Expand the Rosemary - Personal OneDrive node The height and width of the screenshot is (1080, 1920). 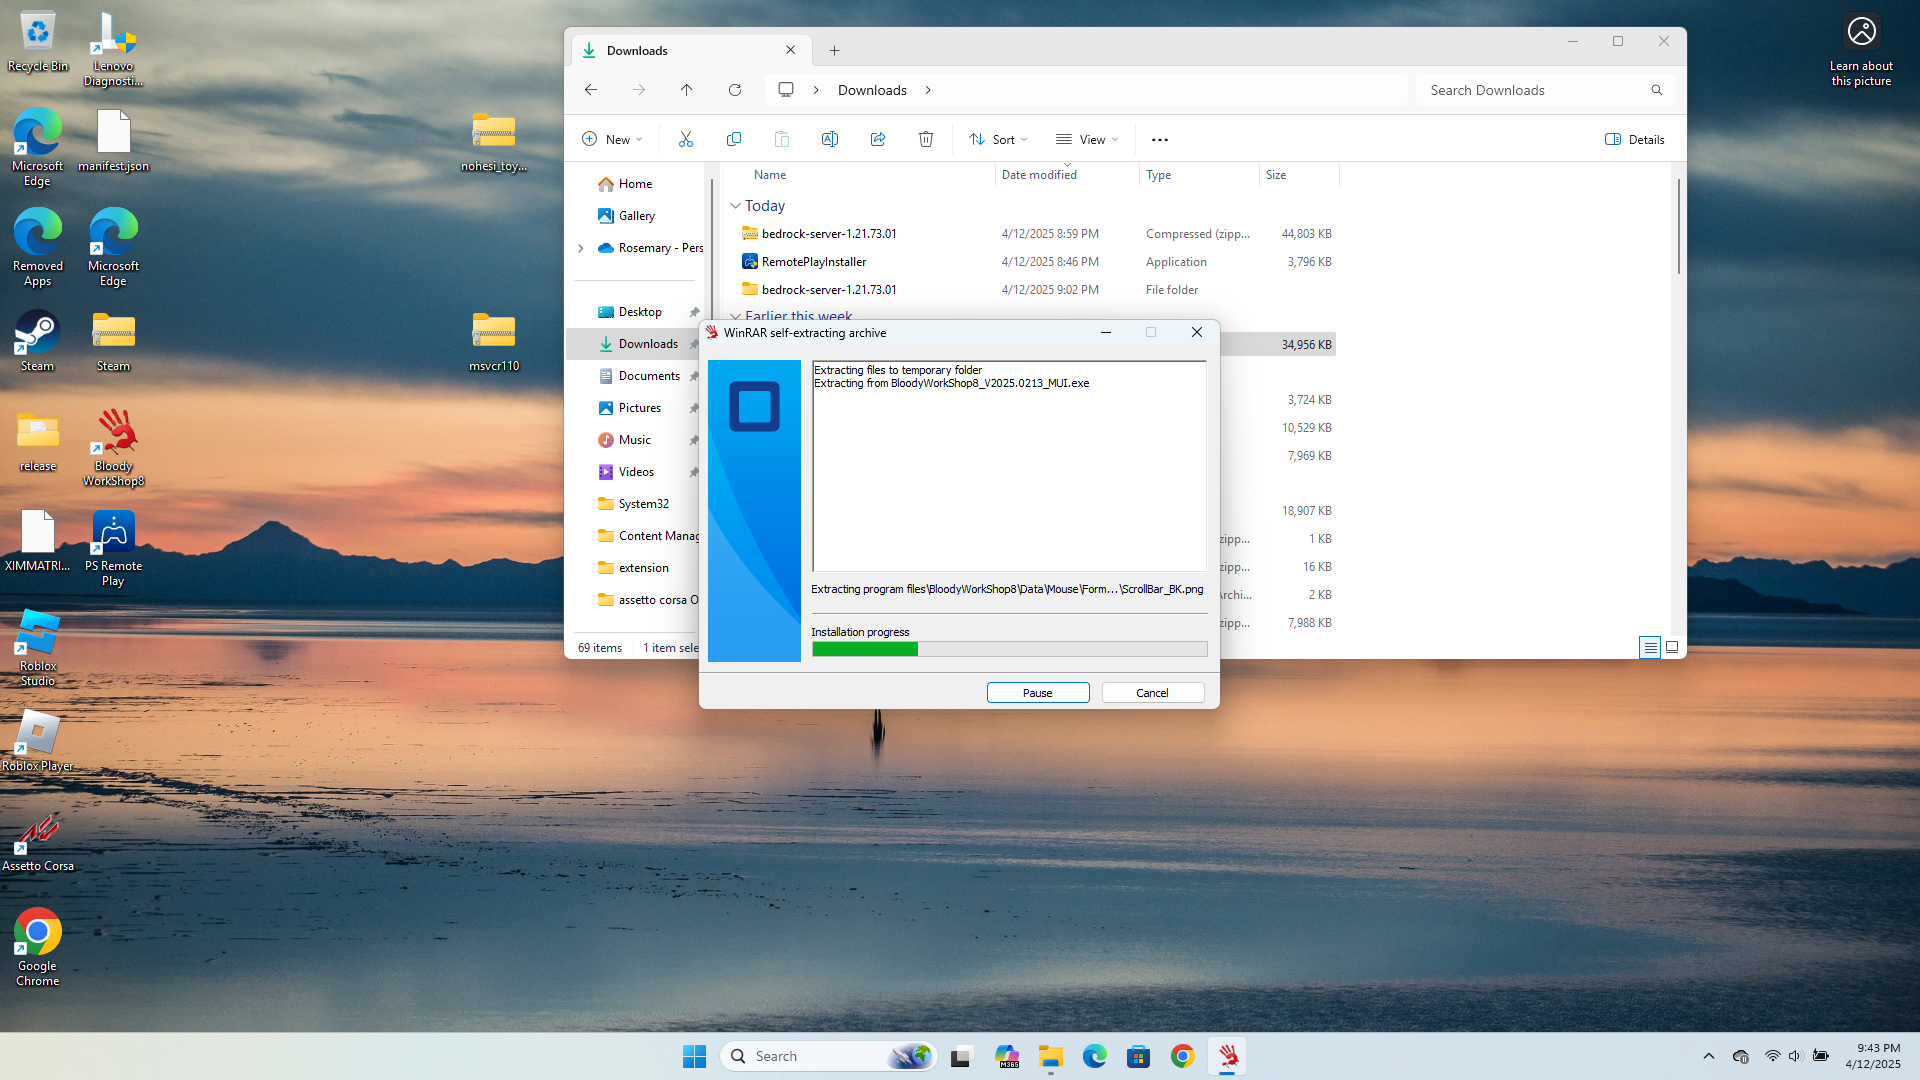coord(580,248)
